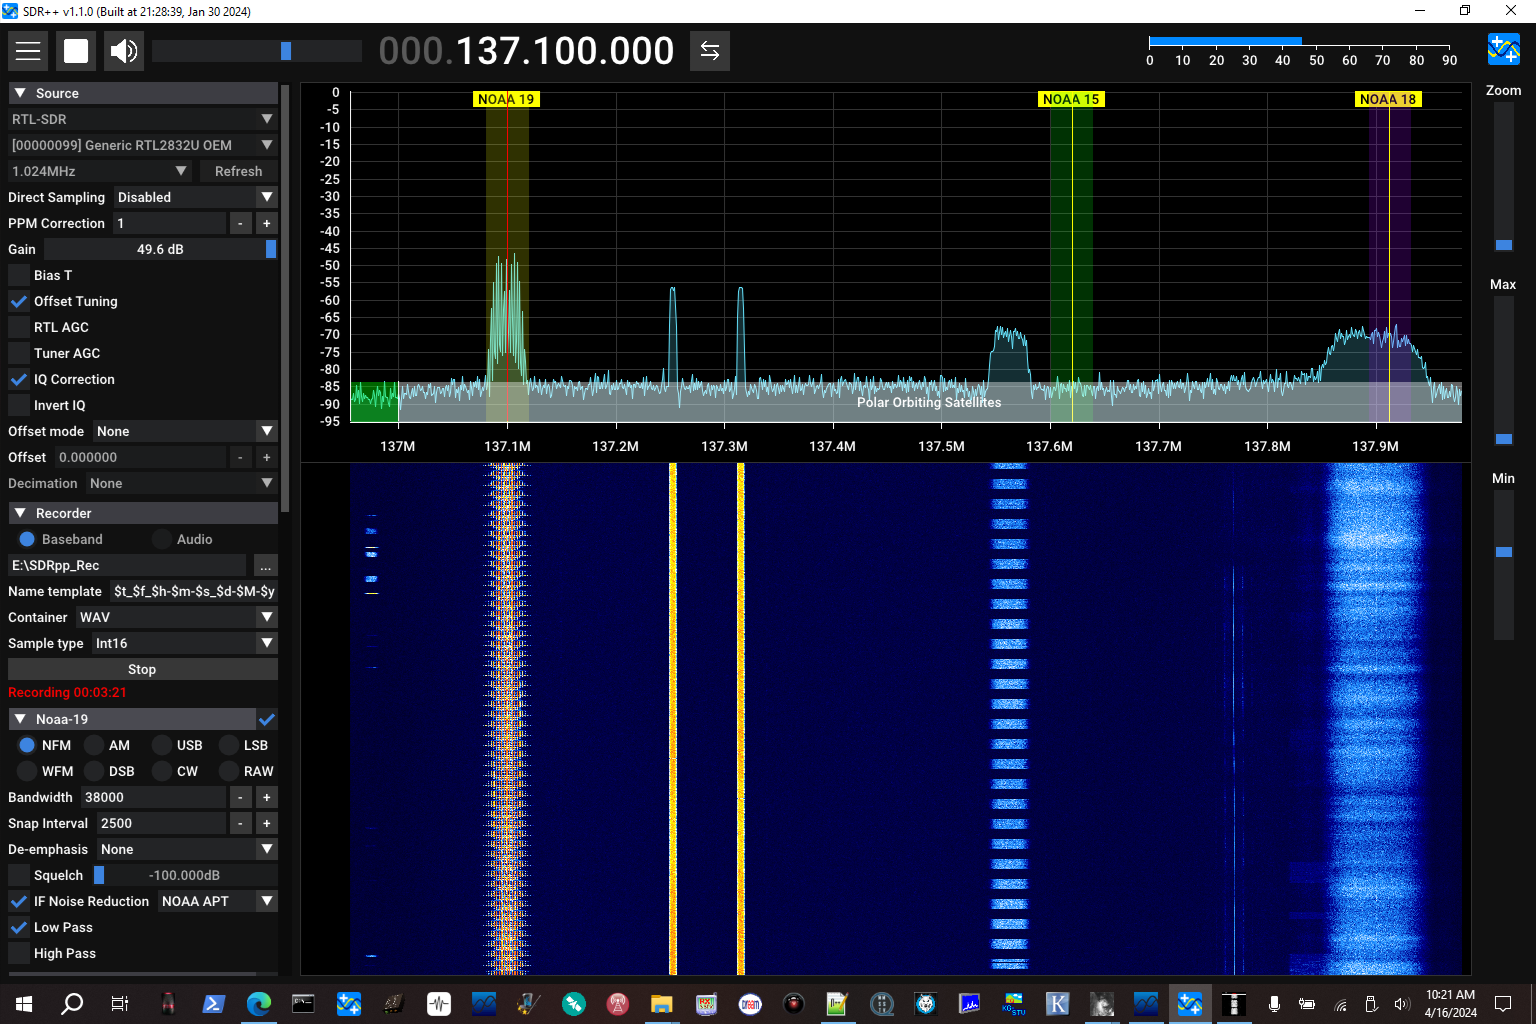Enable the High Pass checkbox
The image size is (1536, 1024).
(19, 953)
